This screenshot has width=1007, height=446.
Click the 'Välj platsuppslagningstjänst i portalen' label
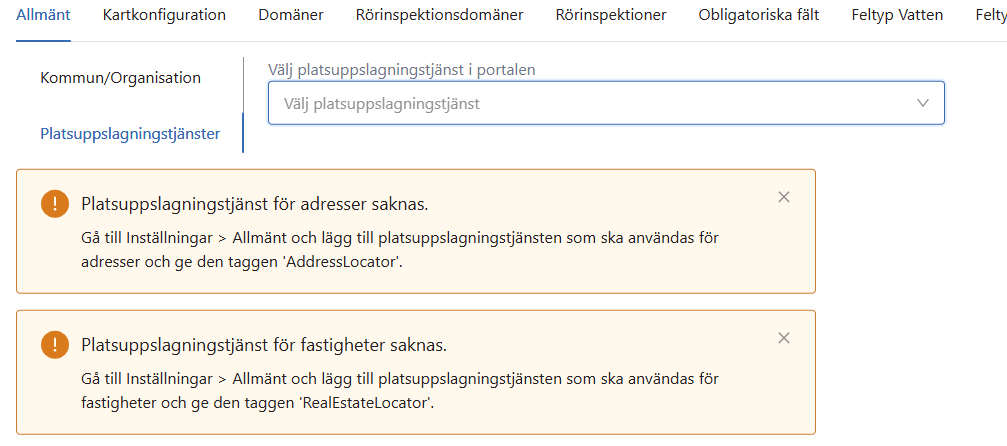pos(402,70)
